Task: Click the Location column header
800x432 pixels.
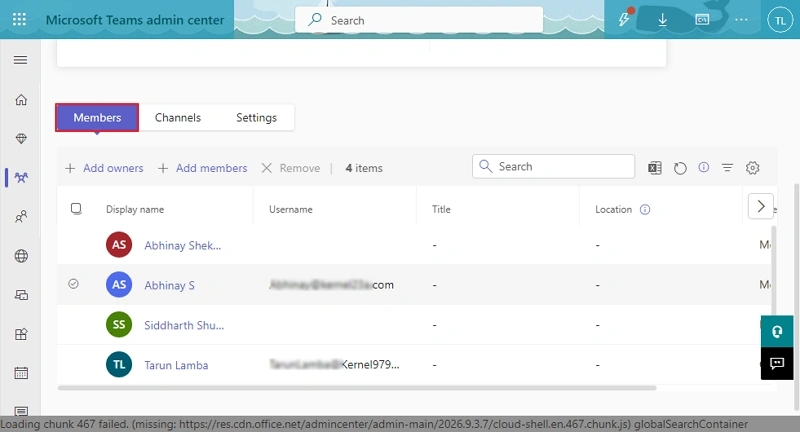Action: [613, 209]
